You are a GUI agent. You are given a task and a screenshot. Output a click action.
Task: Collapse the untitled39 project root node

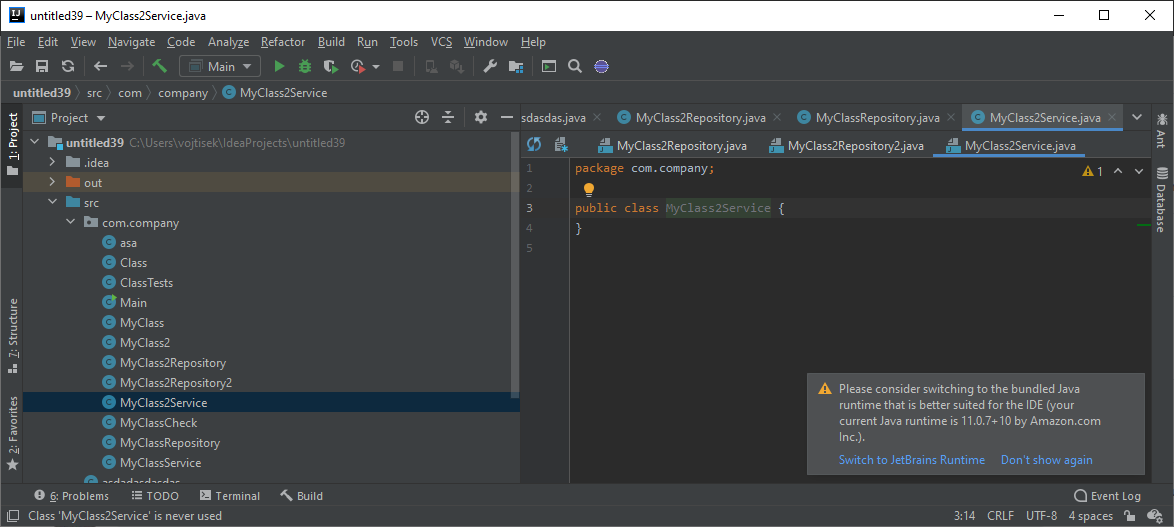coord(34,142)
